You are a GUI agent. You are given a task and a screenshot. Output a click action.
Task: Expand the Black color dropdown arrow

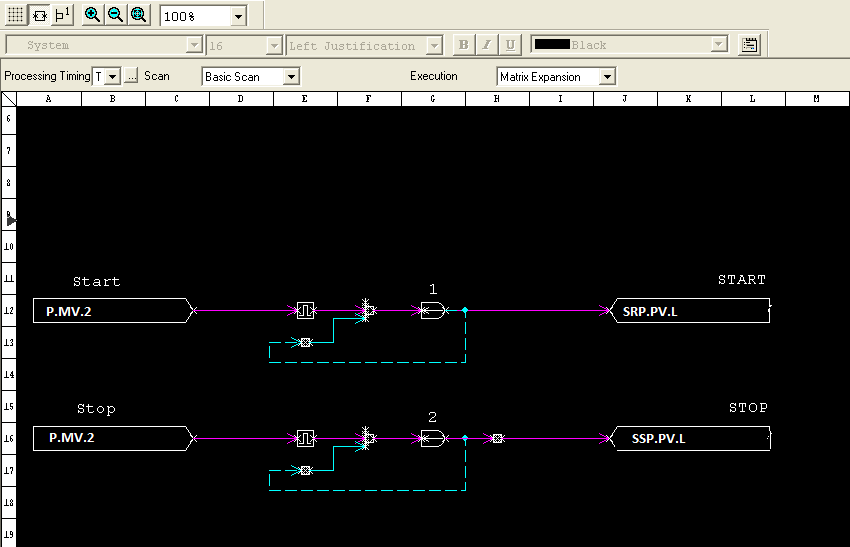click(x=718, y=44)
